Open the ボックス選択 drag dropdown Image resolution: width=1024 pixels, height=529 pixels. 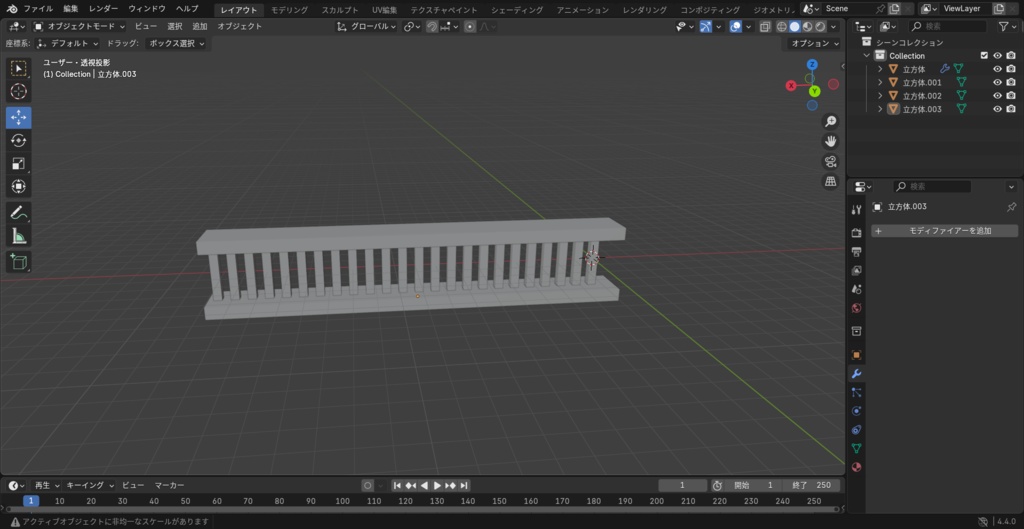175,44
